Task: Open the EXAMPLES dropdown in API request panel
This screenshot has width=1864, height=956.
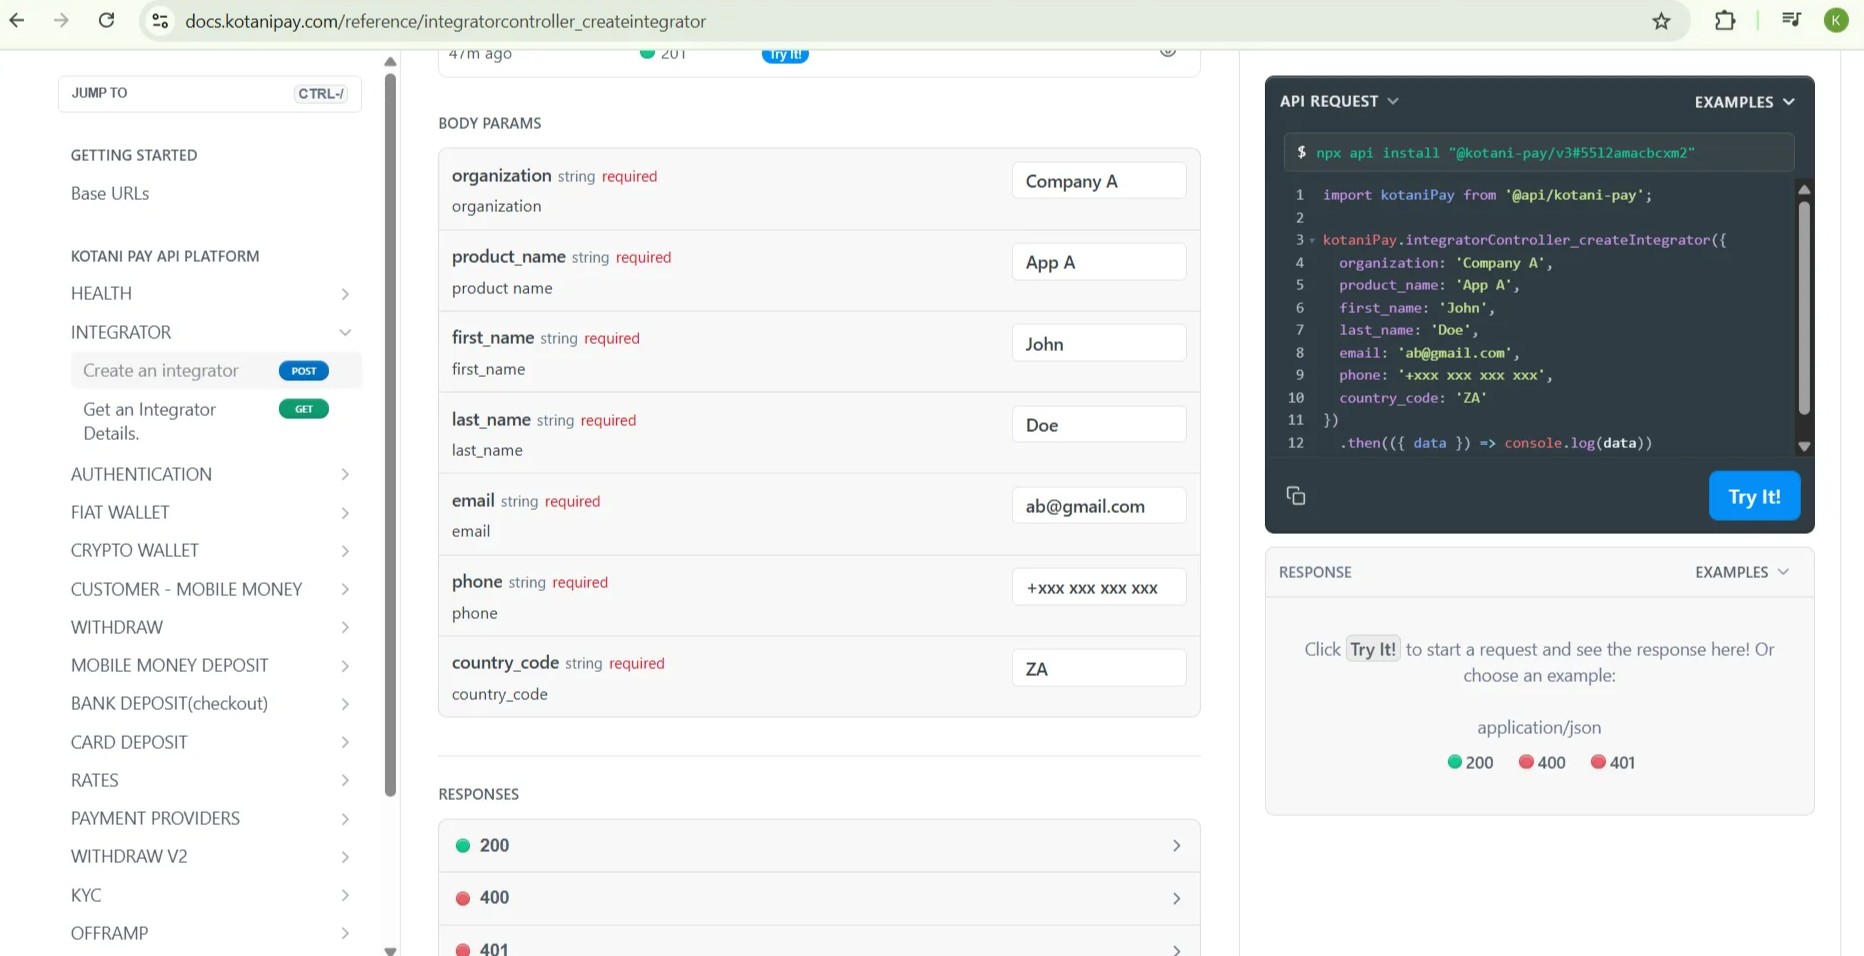Action: click(1744, 102)
